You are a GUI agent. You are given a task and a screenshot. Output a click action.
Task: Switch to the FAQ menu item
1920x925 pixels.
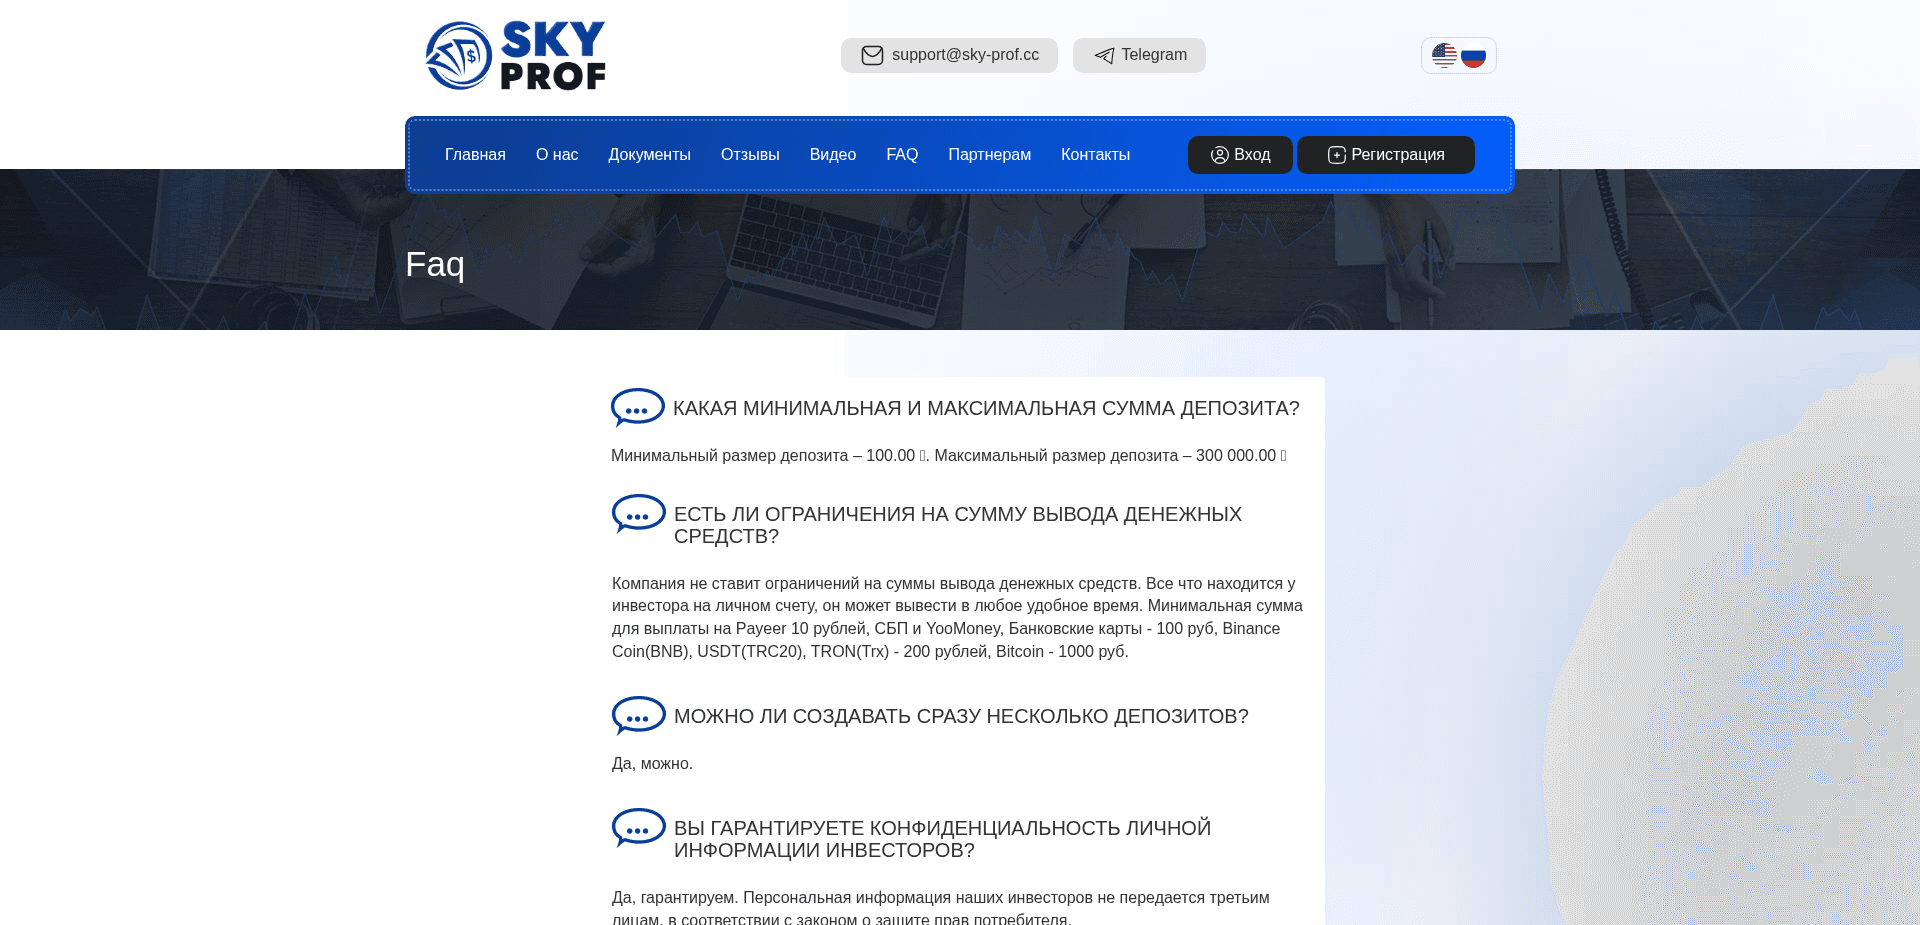coord(902,155)
